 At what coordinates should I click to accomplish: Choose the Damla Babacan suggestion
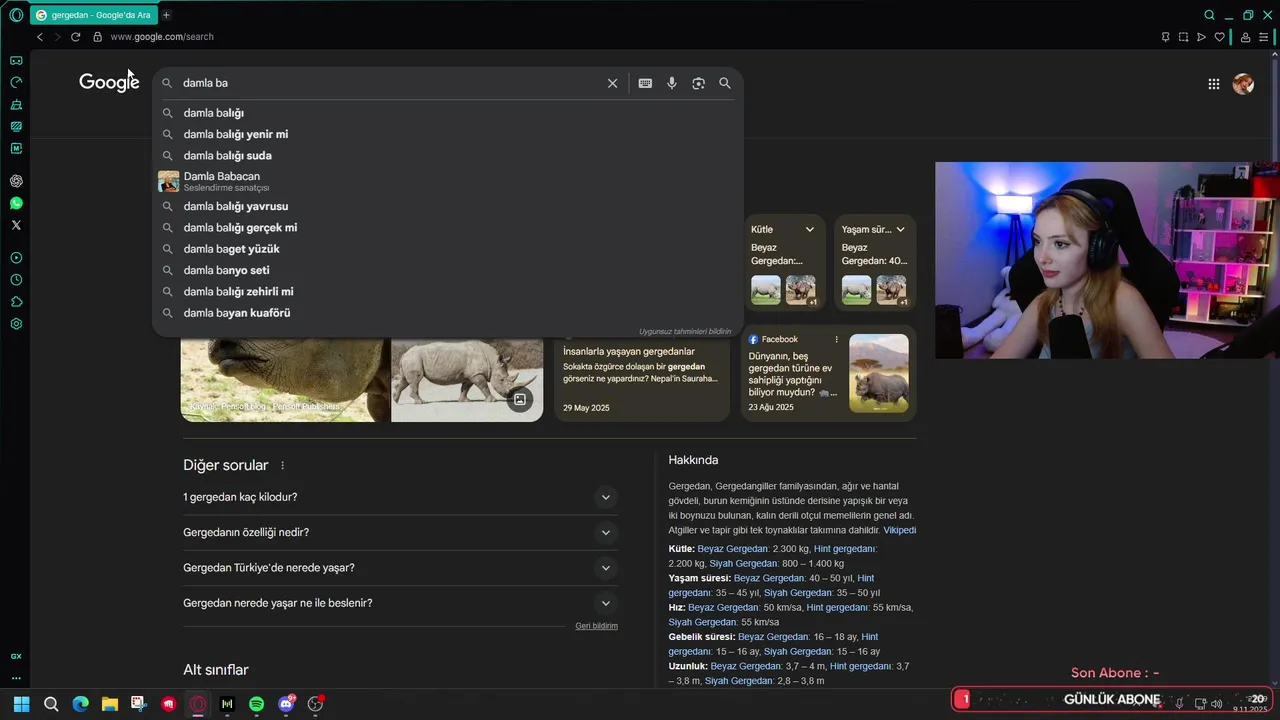[448, 181]
